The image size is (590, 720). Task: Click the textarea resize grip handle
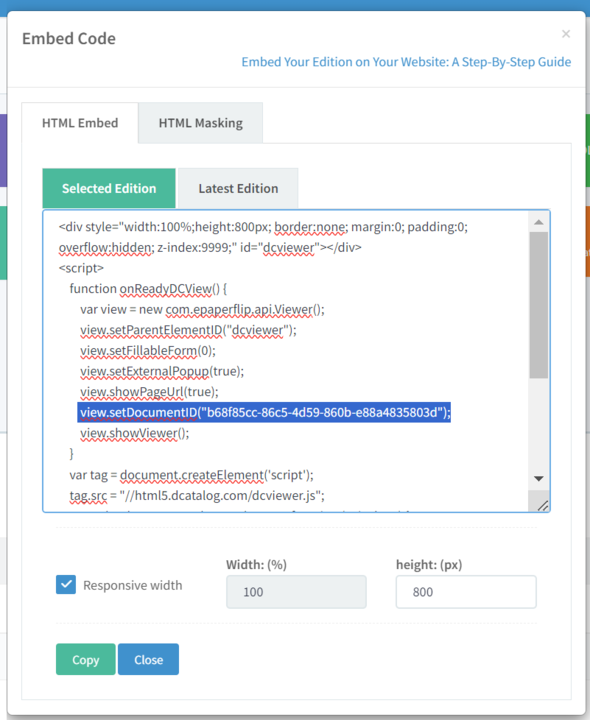click(543, 506)
